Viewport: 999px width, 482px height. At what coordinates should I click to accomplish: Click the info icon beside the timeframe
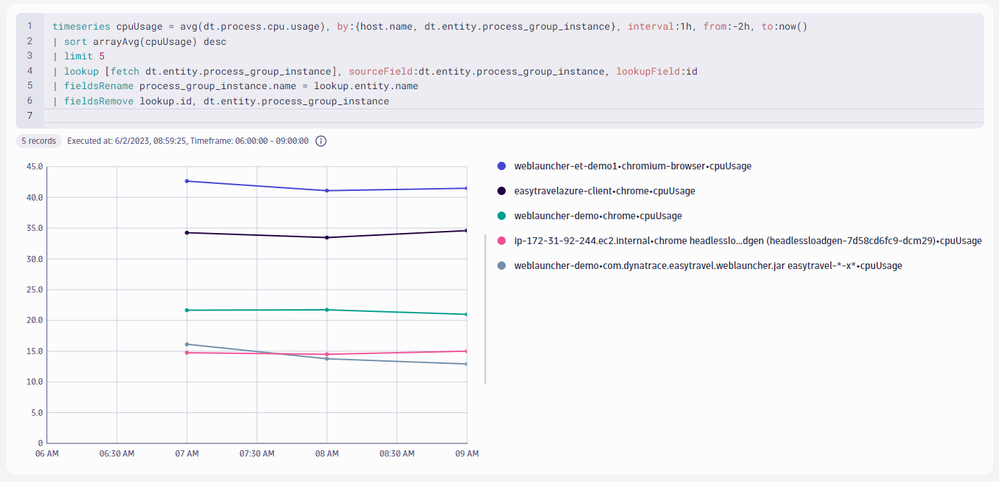(321, 141)
